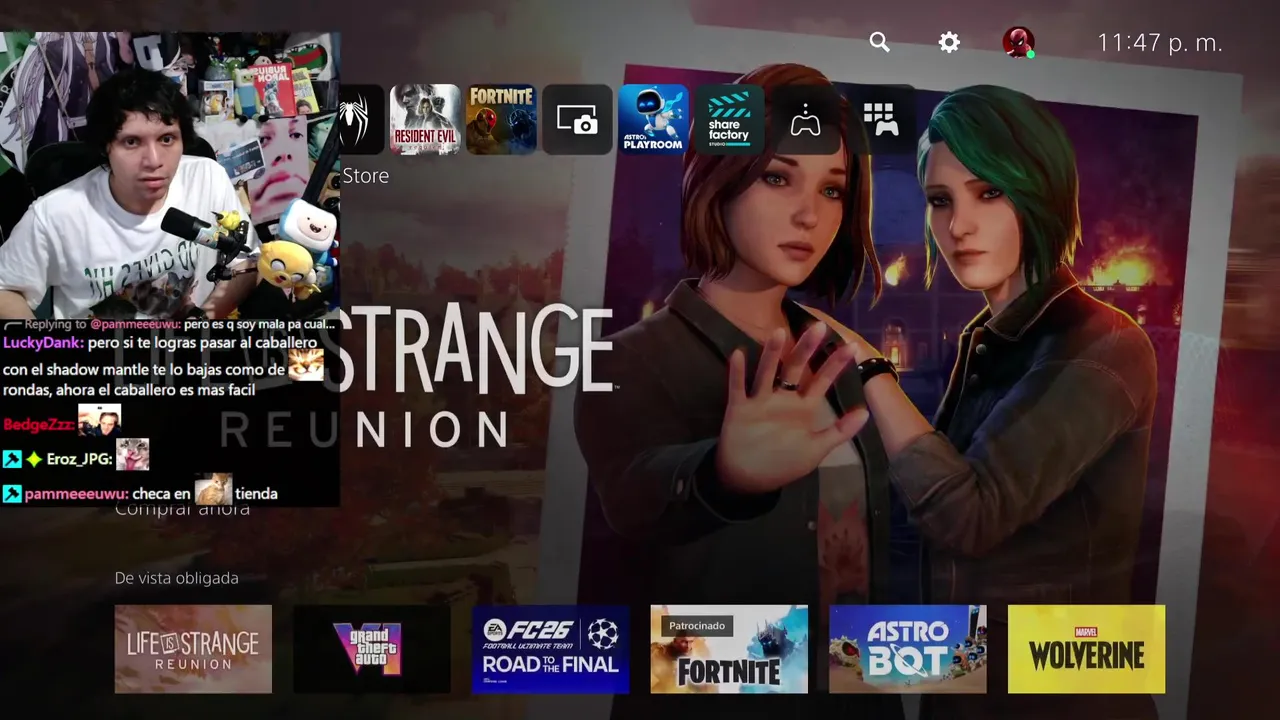Select the Store label
The image size is (1280, 720).
coord(365,175)
